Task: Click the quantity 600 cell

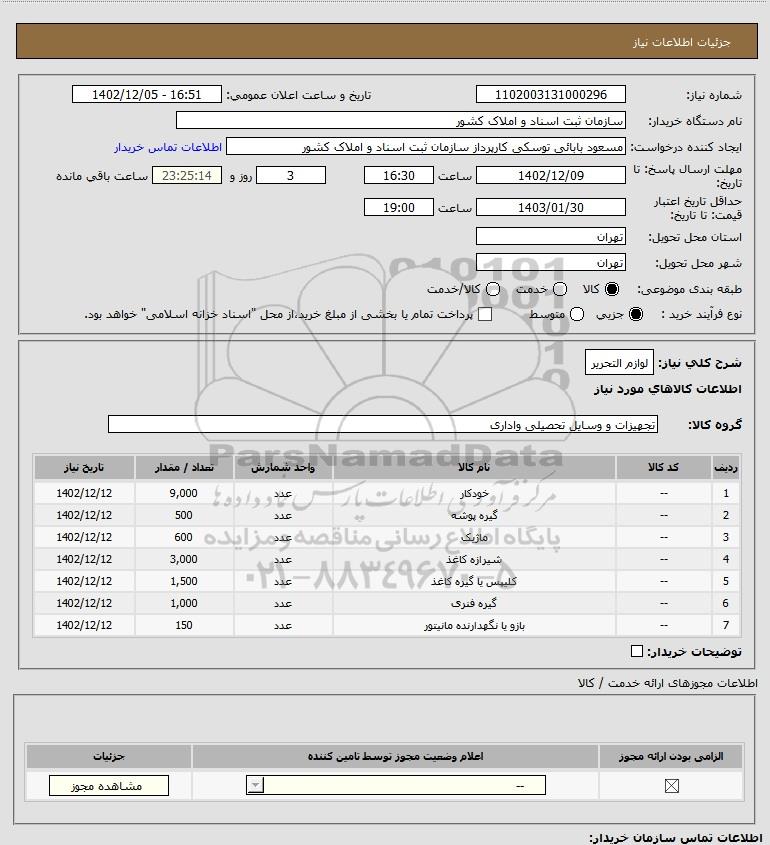Action: coord(184,537)
